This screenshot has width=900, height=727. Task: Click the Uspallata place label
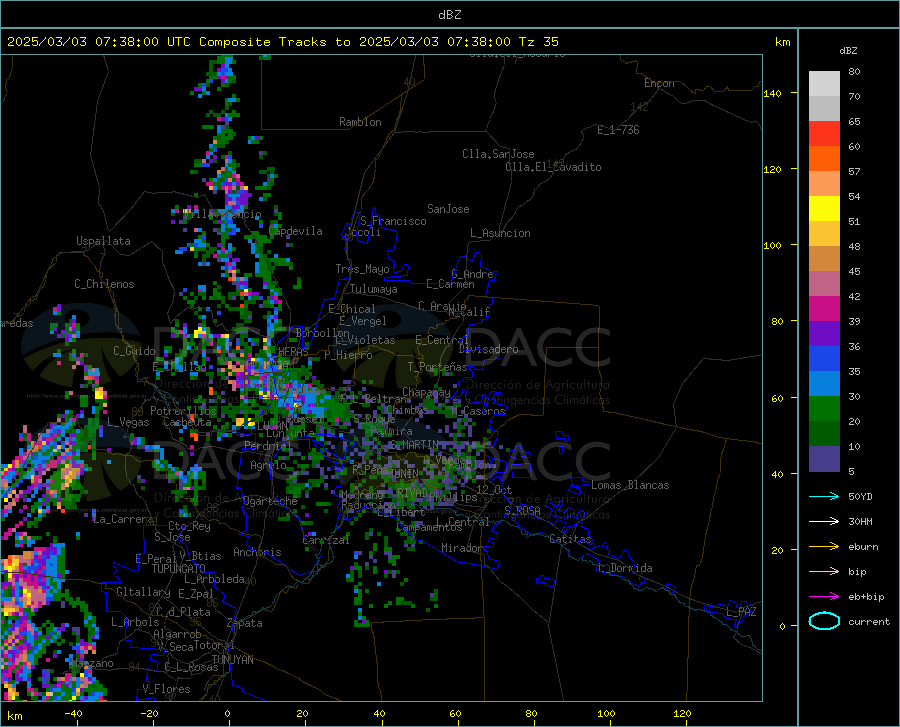click(103, 241)
